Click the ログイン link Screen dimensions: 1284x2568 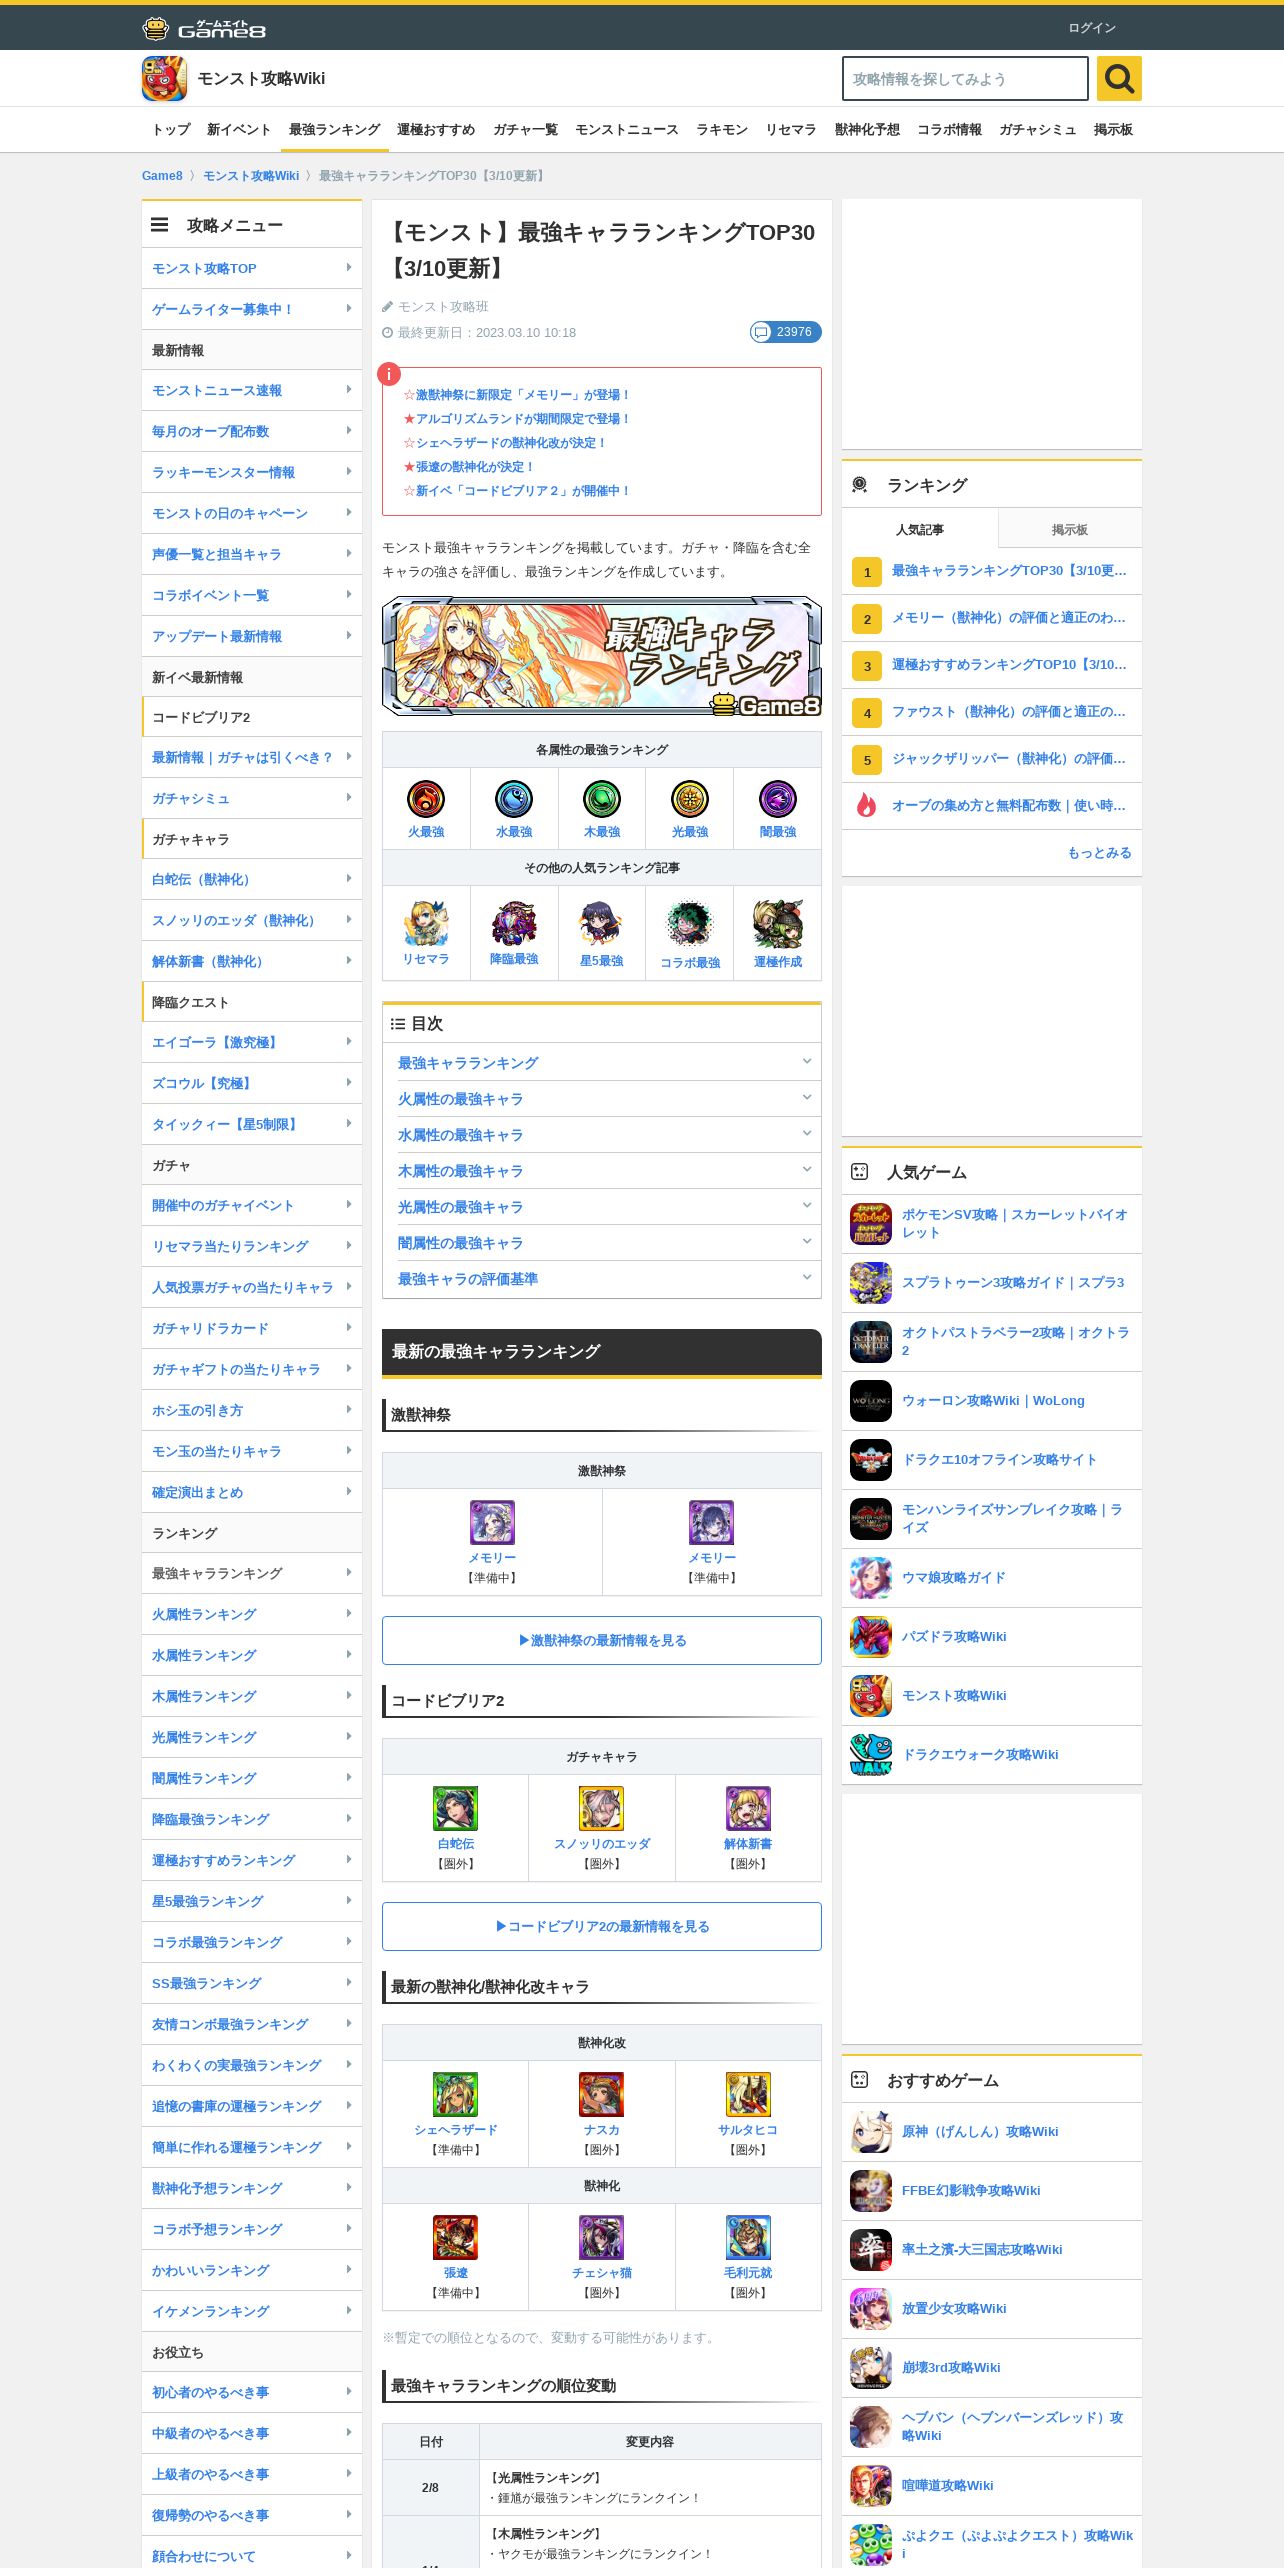(1092, 28)
